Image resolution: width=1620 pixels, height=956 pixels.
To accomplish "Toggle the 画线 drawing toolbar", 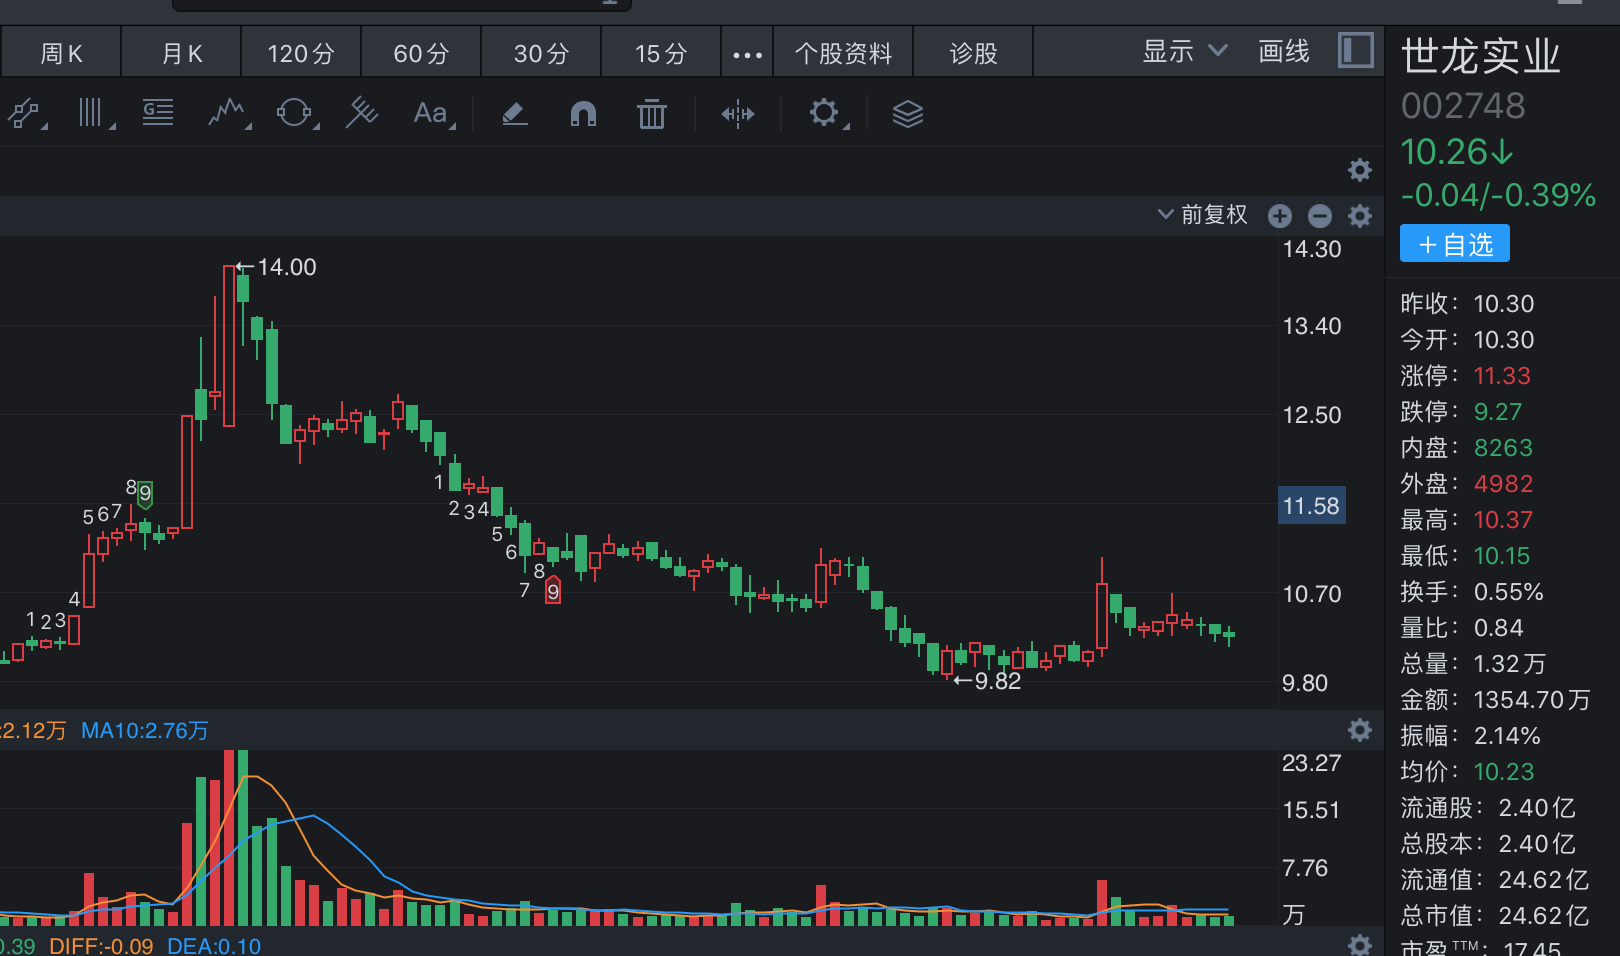I will tap(1284, 52).
